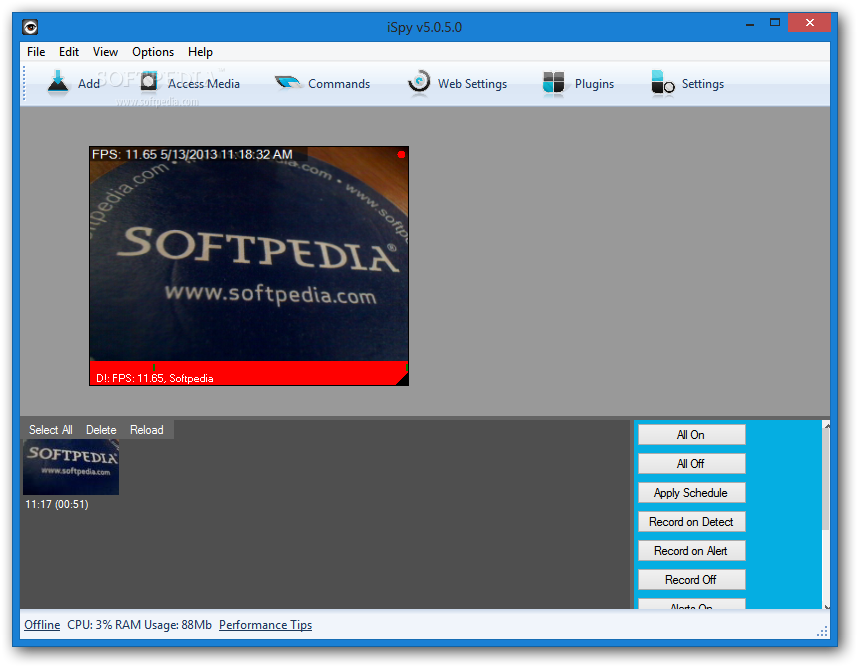Click the Record Off button

(691, 580)
